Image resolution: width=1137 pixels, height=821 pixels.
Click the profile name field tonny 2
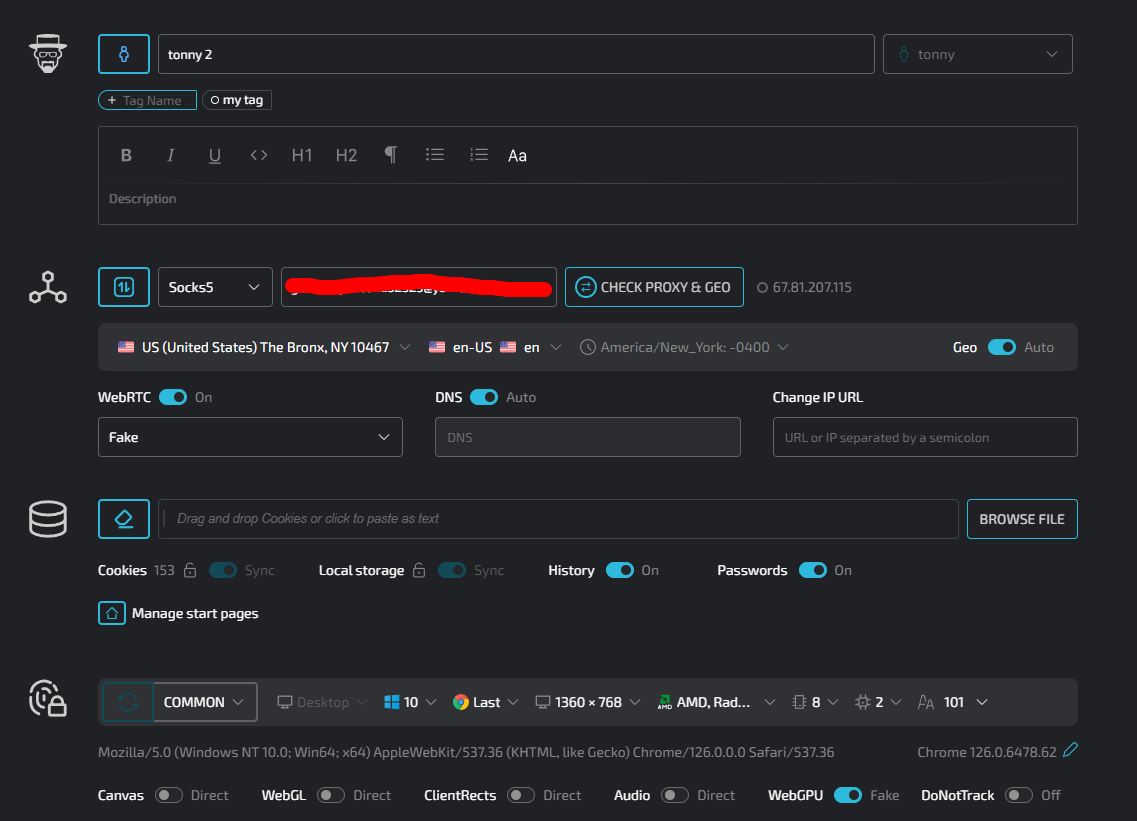(x=516, y=54)
